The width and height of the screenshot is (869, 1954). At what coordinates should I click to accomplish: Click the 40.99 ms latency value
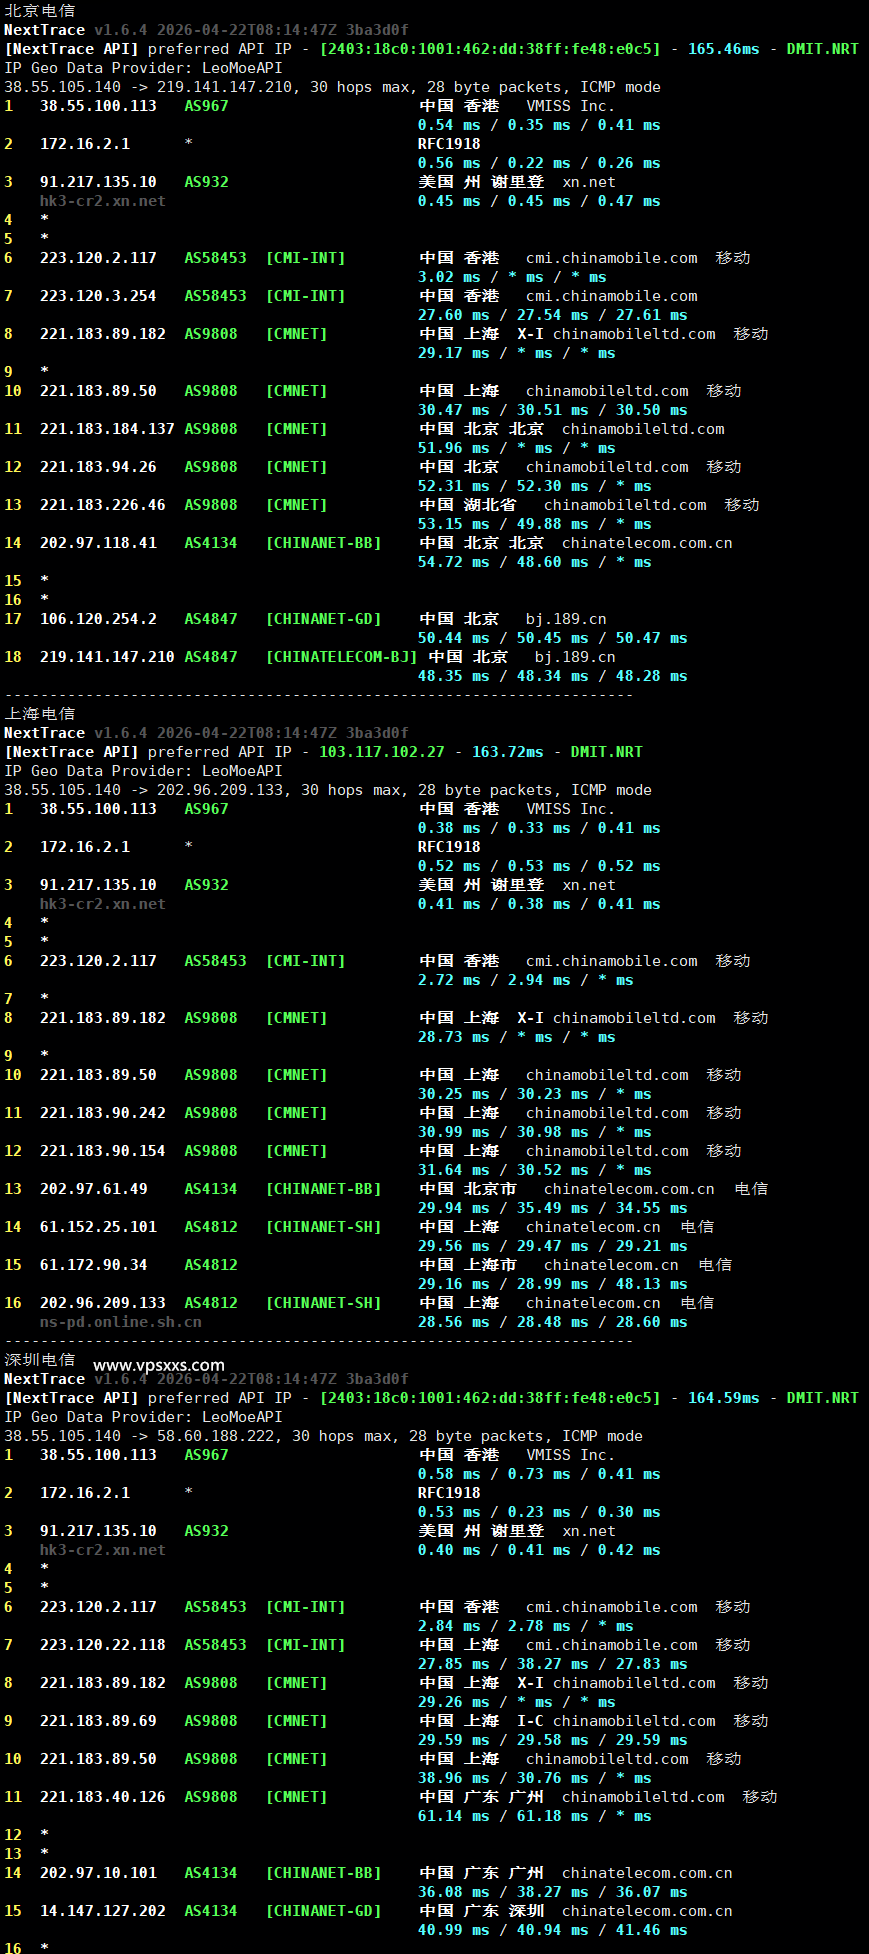coord(454,1930)
